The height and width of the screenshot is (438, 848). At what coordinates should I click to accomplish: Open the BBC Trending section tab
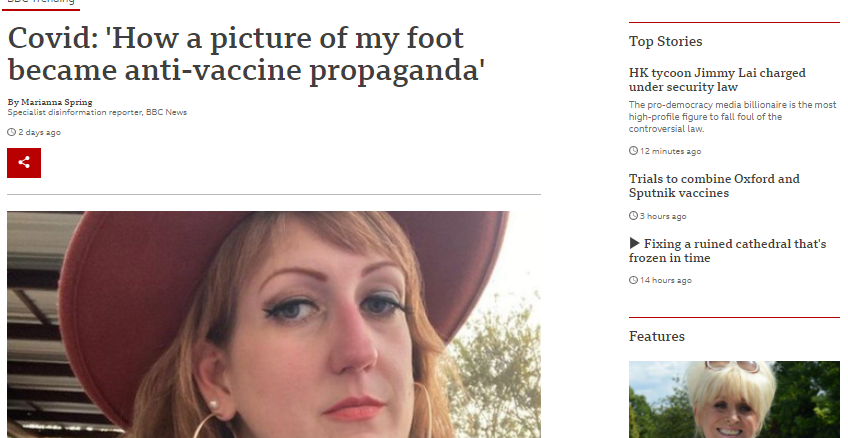[x=41, y=2]
